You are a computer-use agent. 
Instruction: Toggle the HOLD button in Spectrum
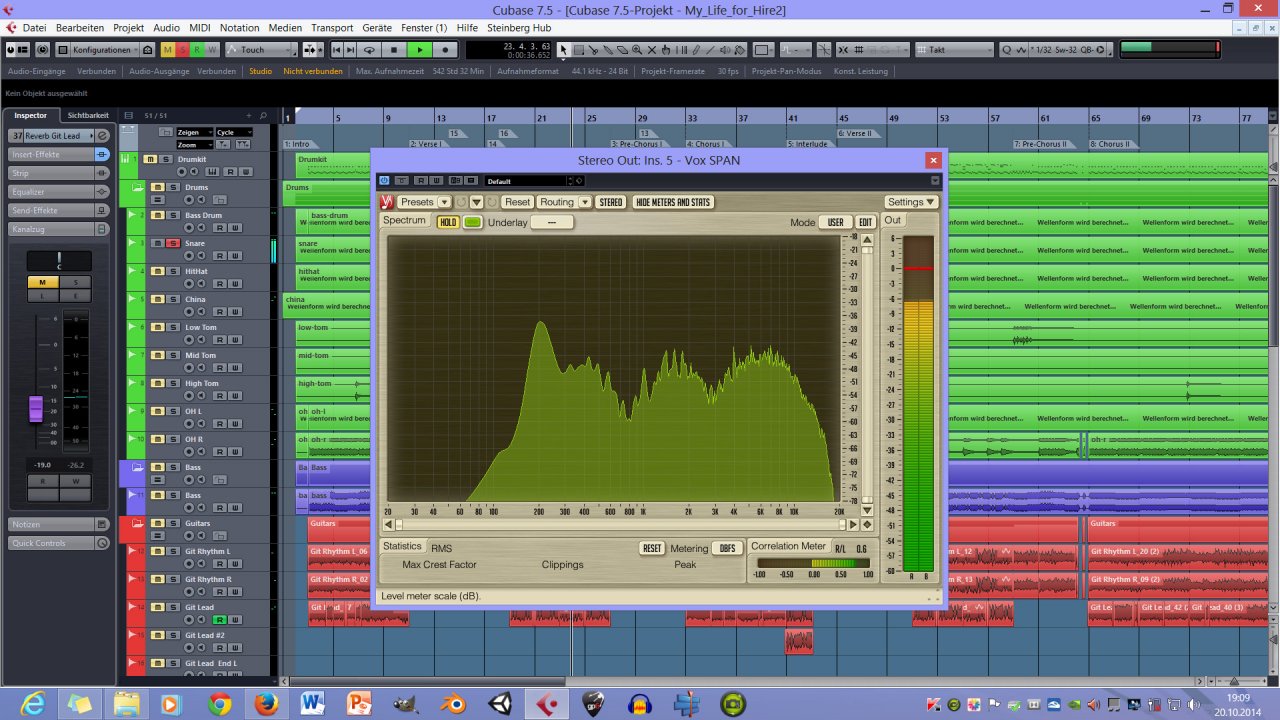pyautogui.click(x=448, y=222)
